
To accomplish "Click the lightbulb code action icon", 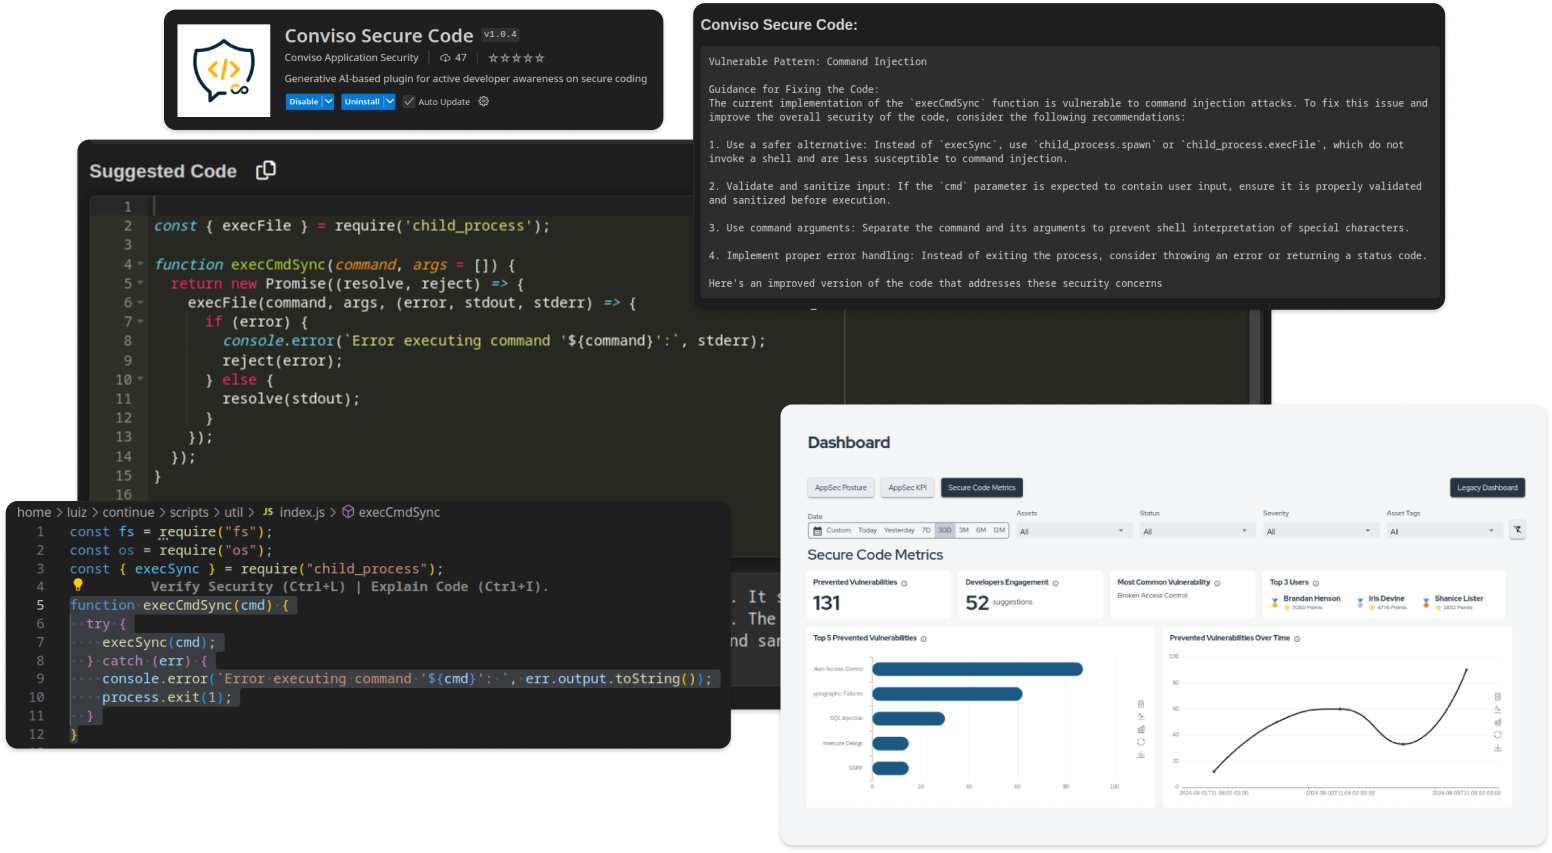I will 78,586.
